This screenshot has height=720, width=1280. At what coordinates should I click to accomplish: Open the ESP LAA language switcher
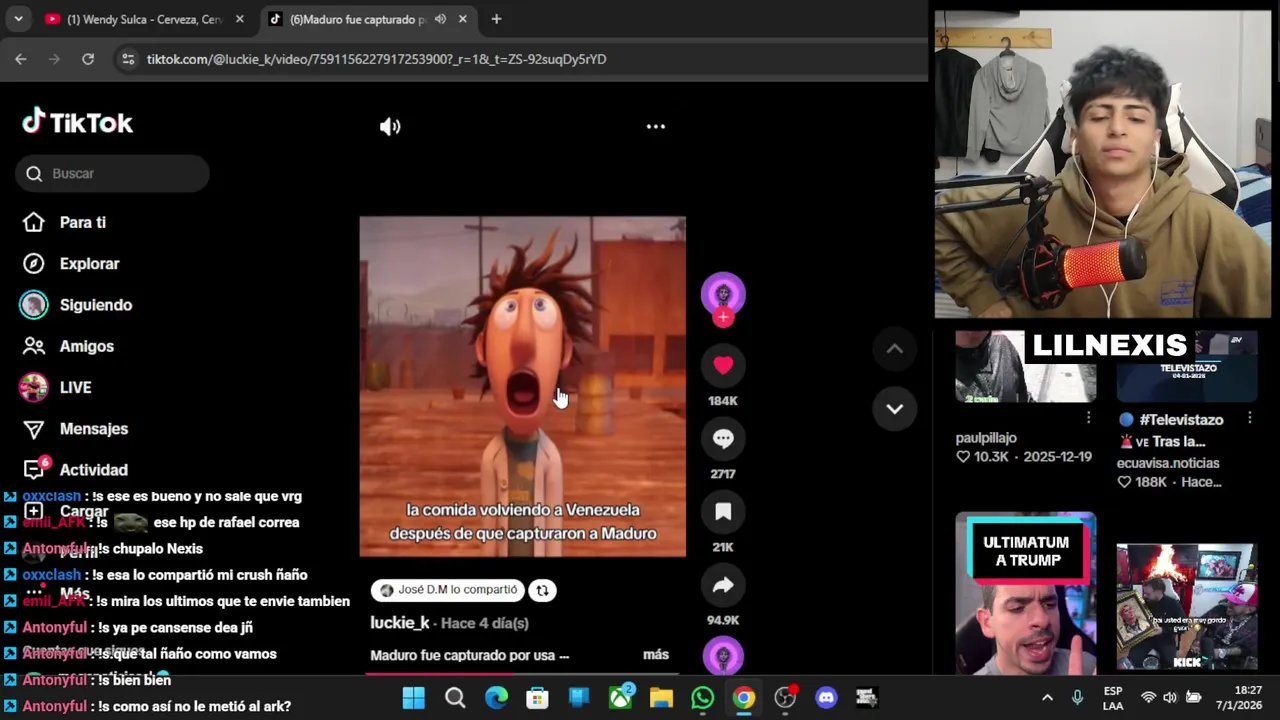click(1113, 698)
